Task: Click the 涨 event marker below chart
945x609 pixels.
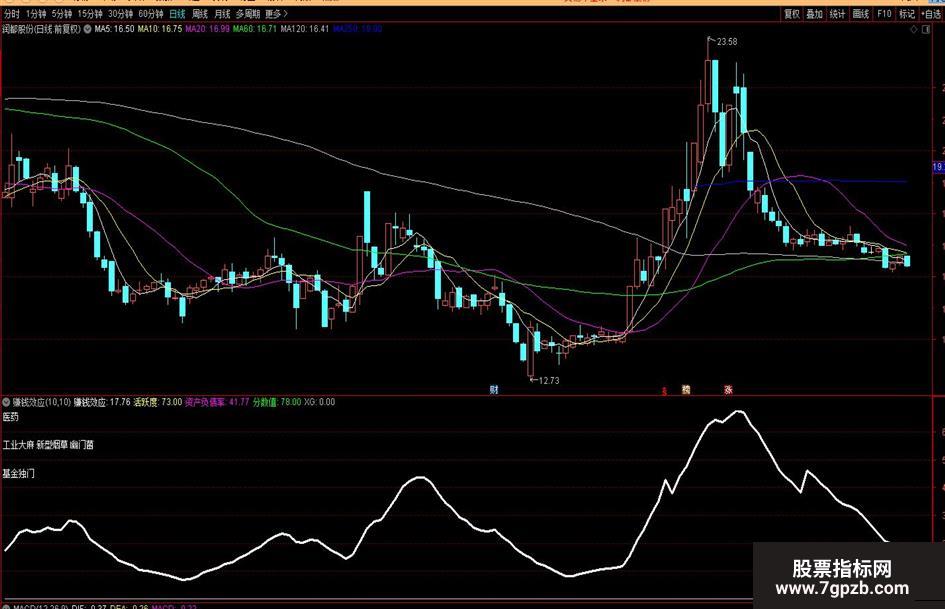Action: coord(728,390)
